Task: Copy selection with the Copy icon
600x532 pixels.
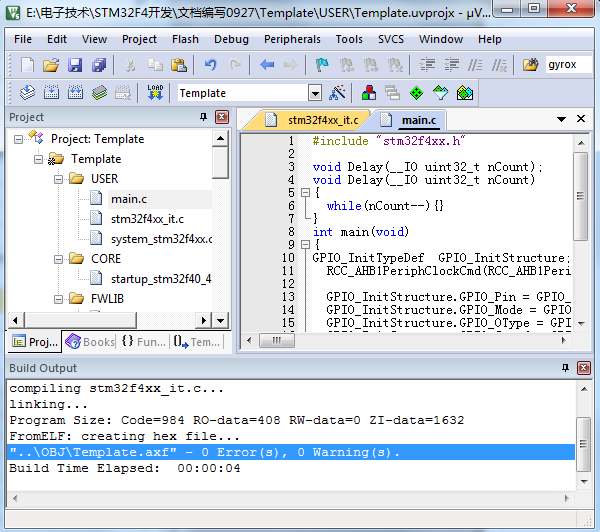Action: click(155, 65)
